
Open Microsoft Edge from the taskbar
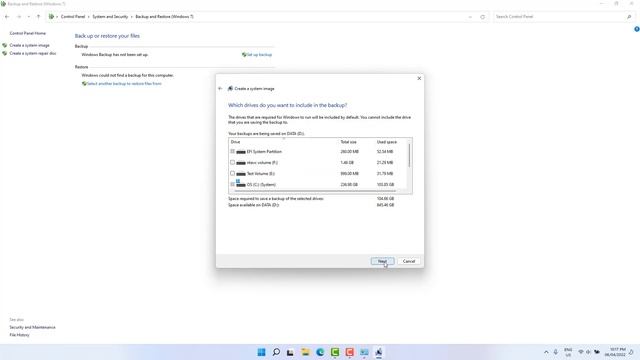pos(320,352)
